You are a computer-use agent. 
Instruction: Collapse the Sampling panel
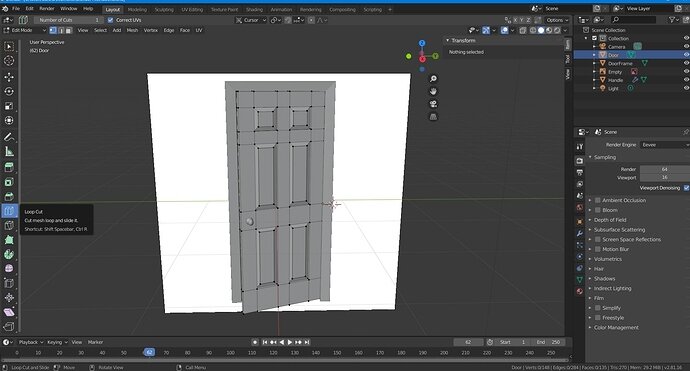(x=605, y=157)
